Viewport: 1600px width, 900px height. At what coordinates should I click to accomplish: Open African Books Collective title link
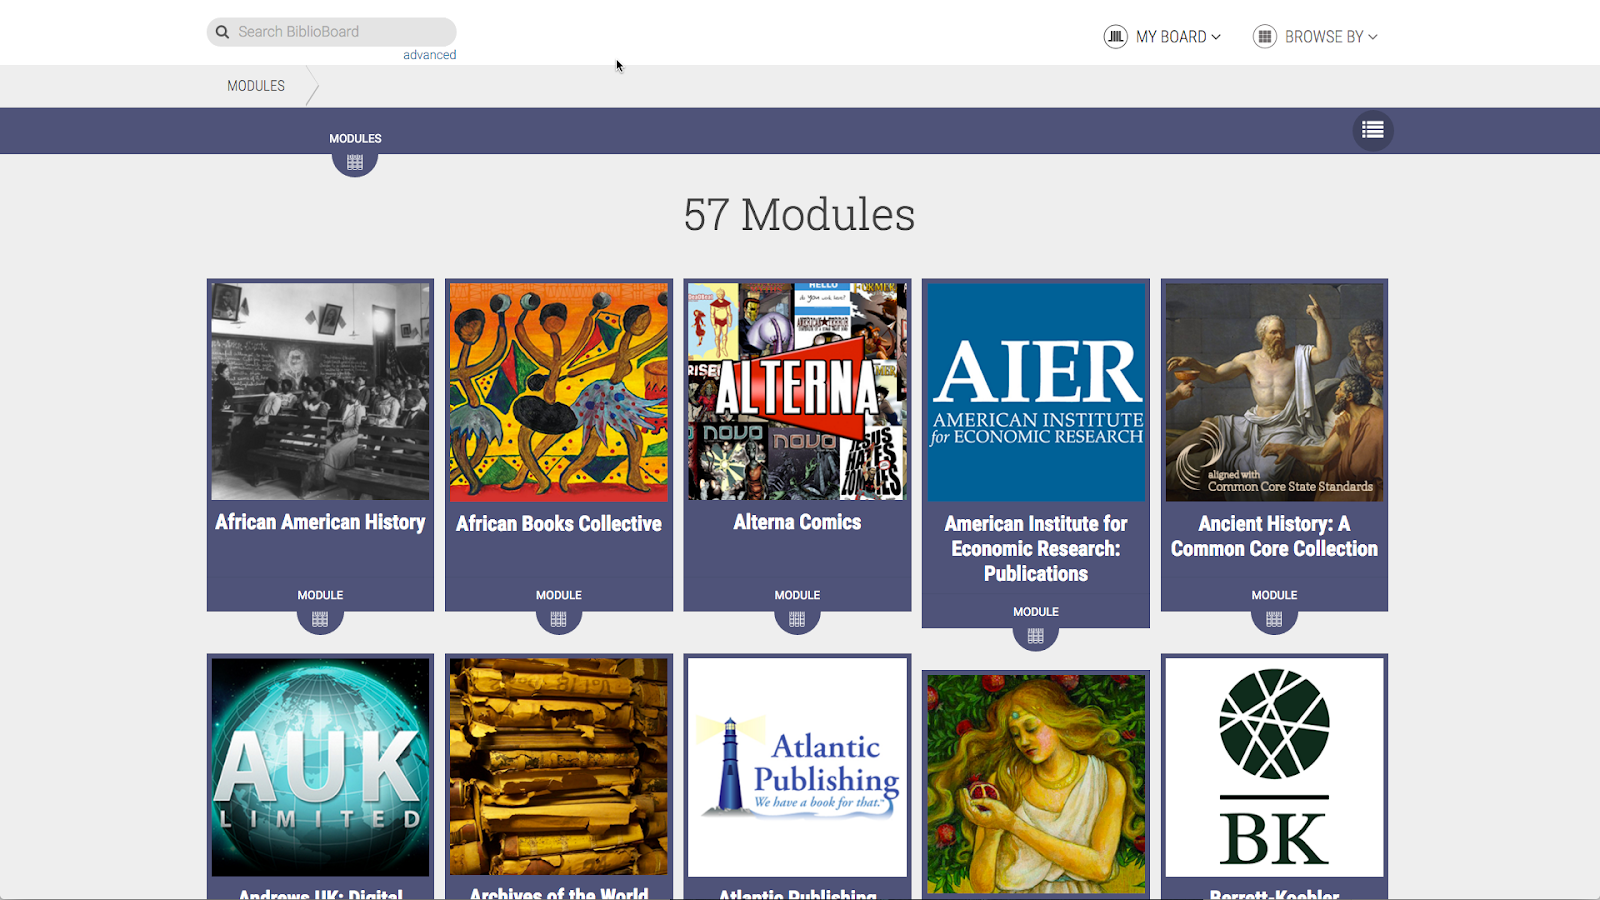(x=559, y=524)
